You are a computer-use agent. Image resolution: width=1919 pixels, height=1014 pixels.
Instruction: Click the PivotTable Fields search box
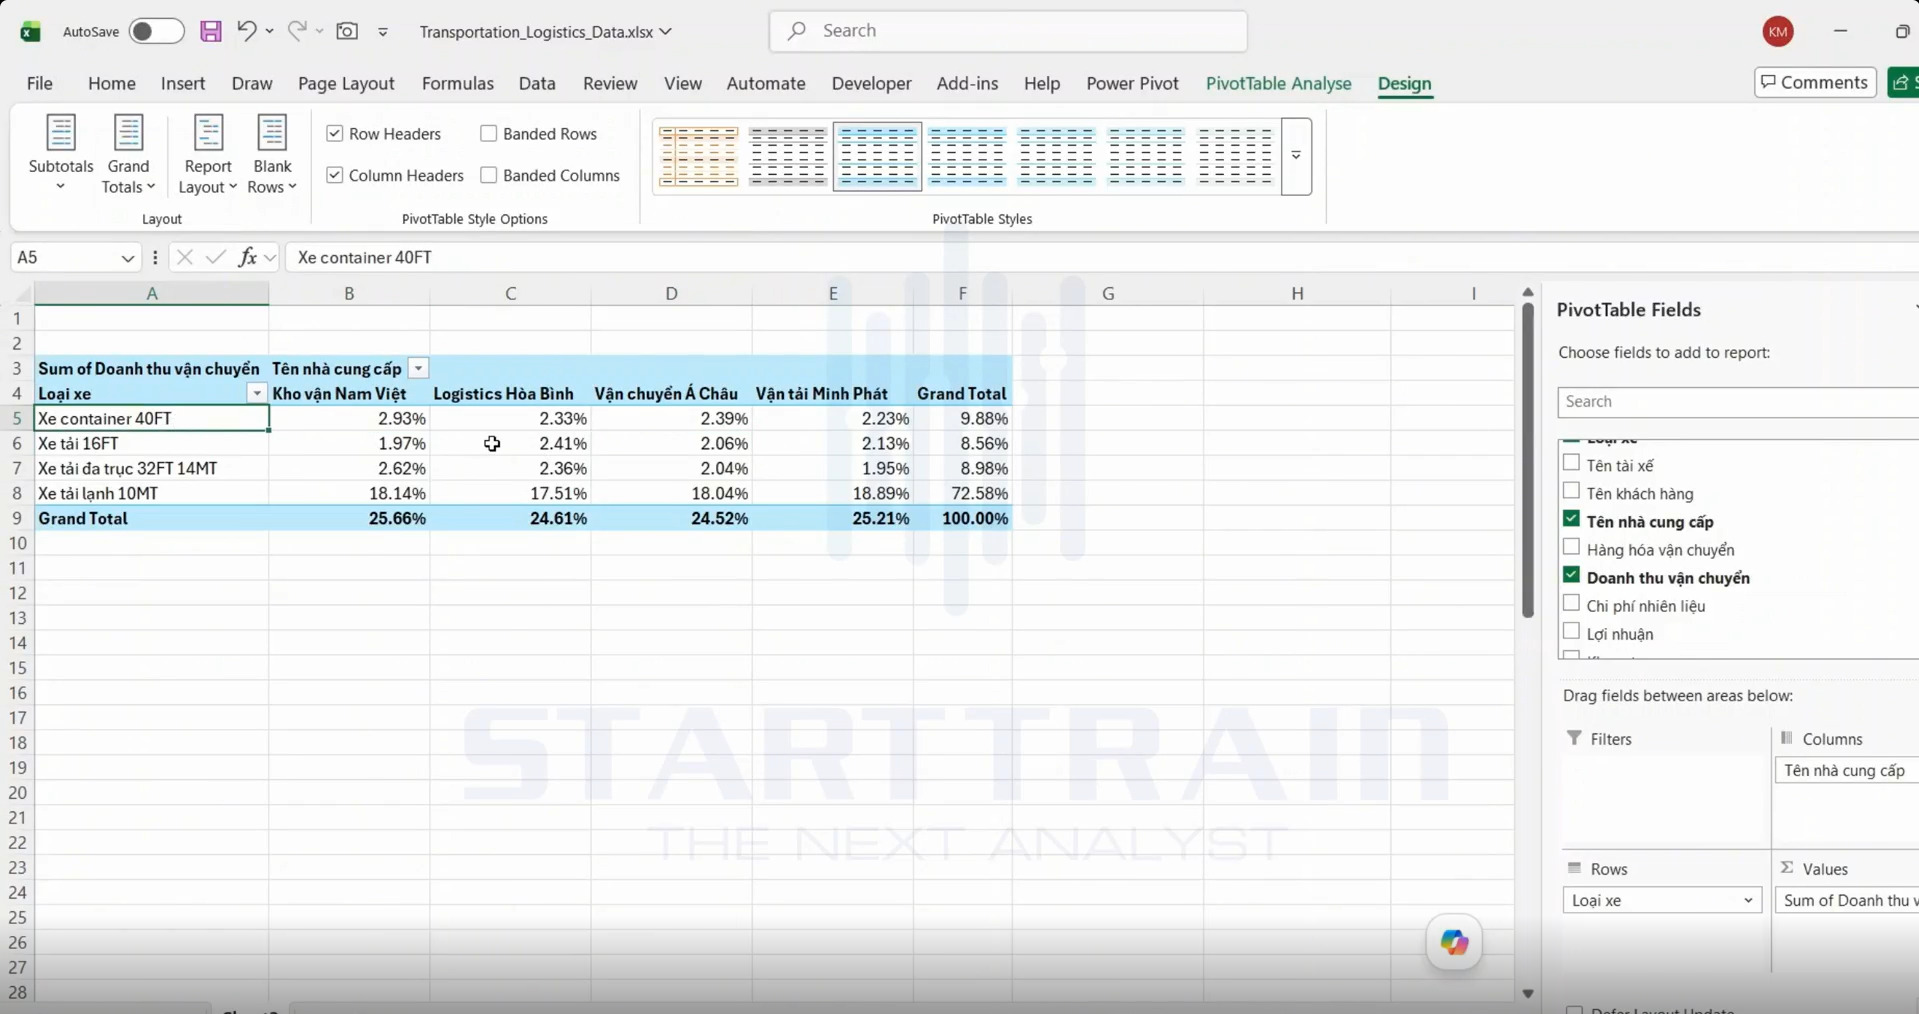pos(1738,401)
